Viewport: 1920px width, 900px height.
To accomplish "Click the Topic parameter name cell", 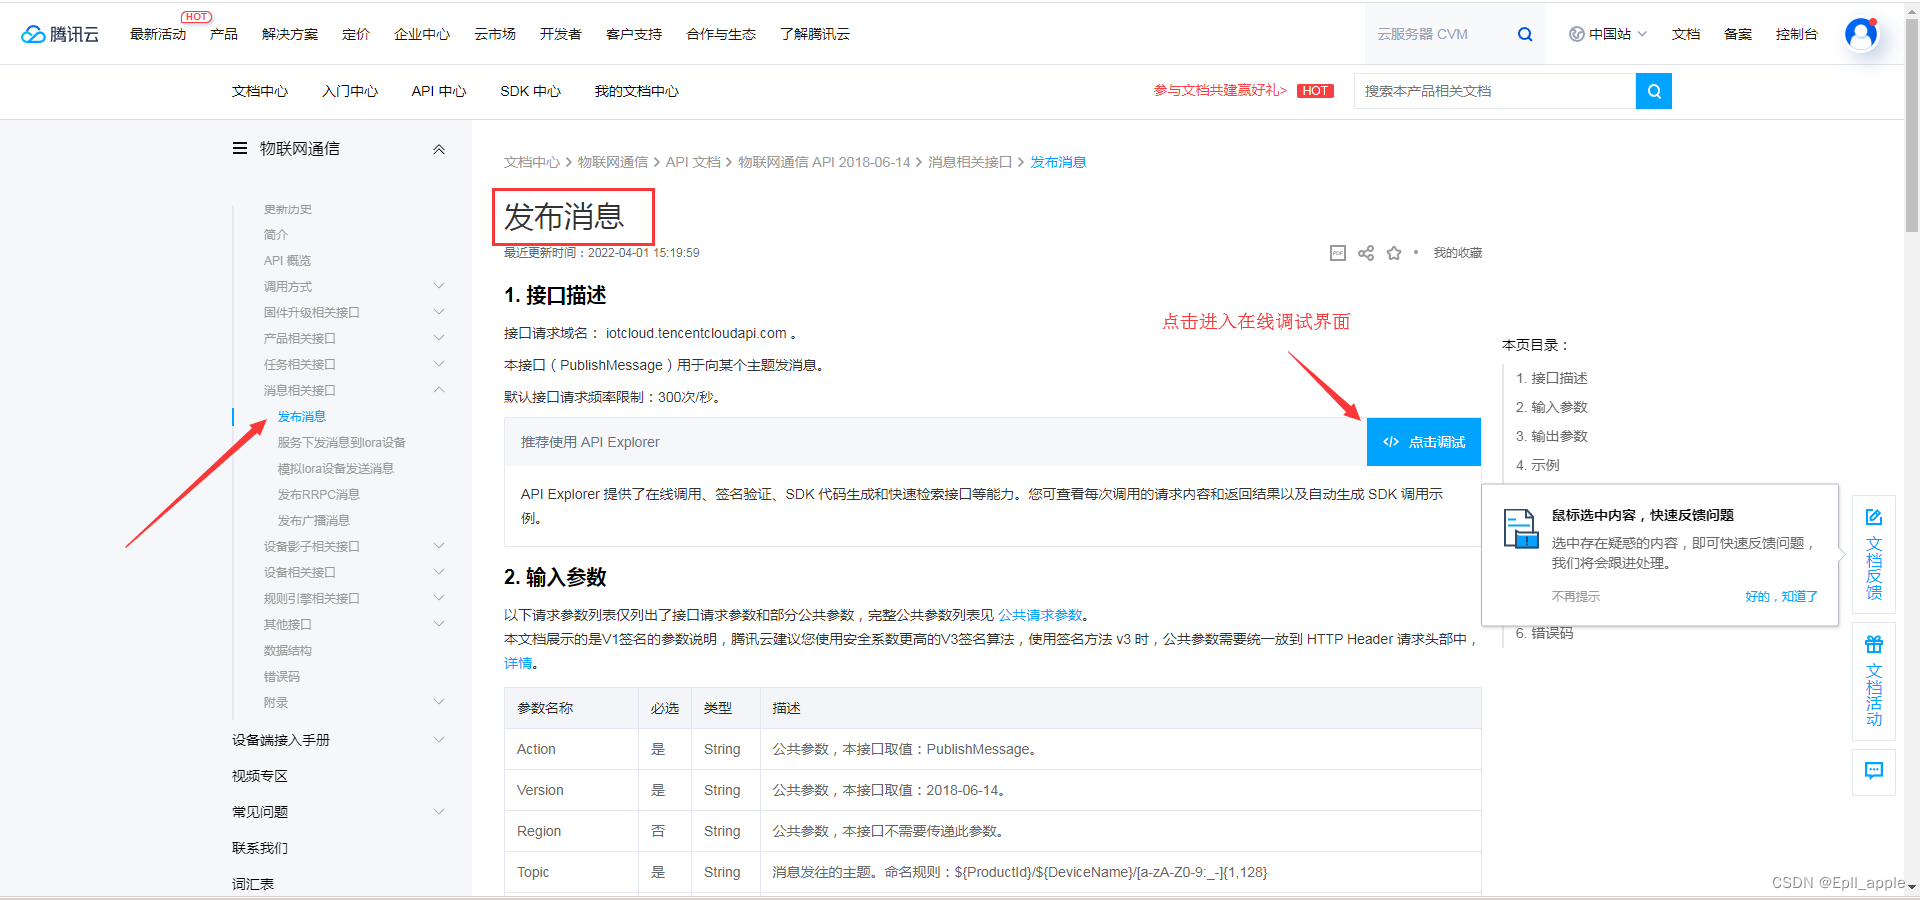I will [571, 872].
